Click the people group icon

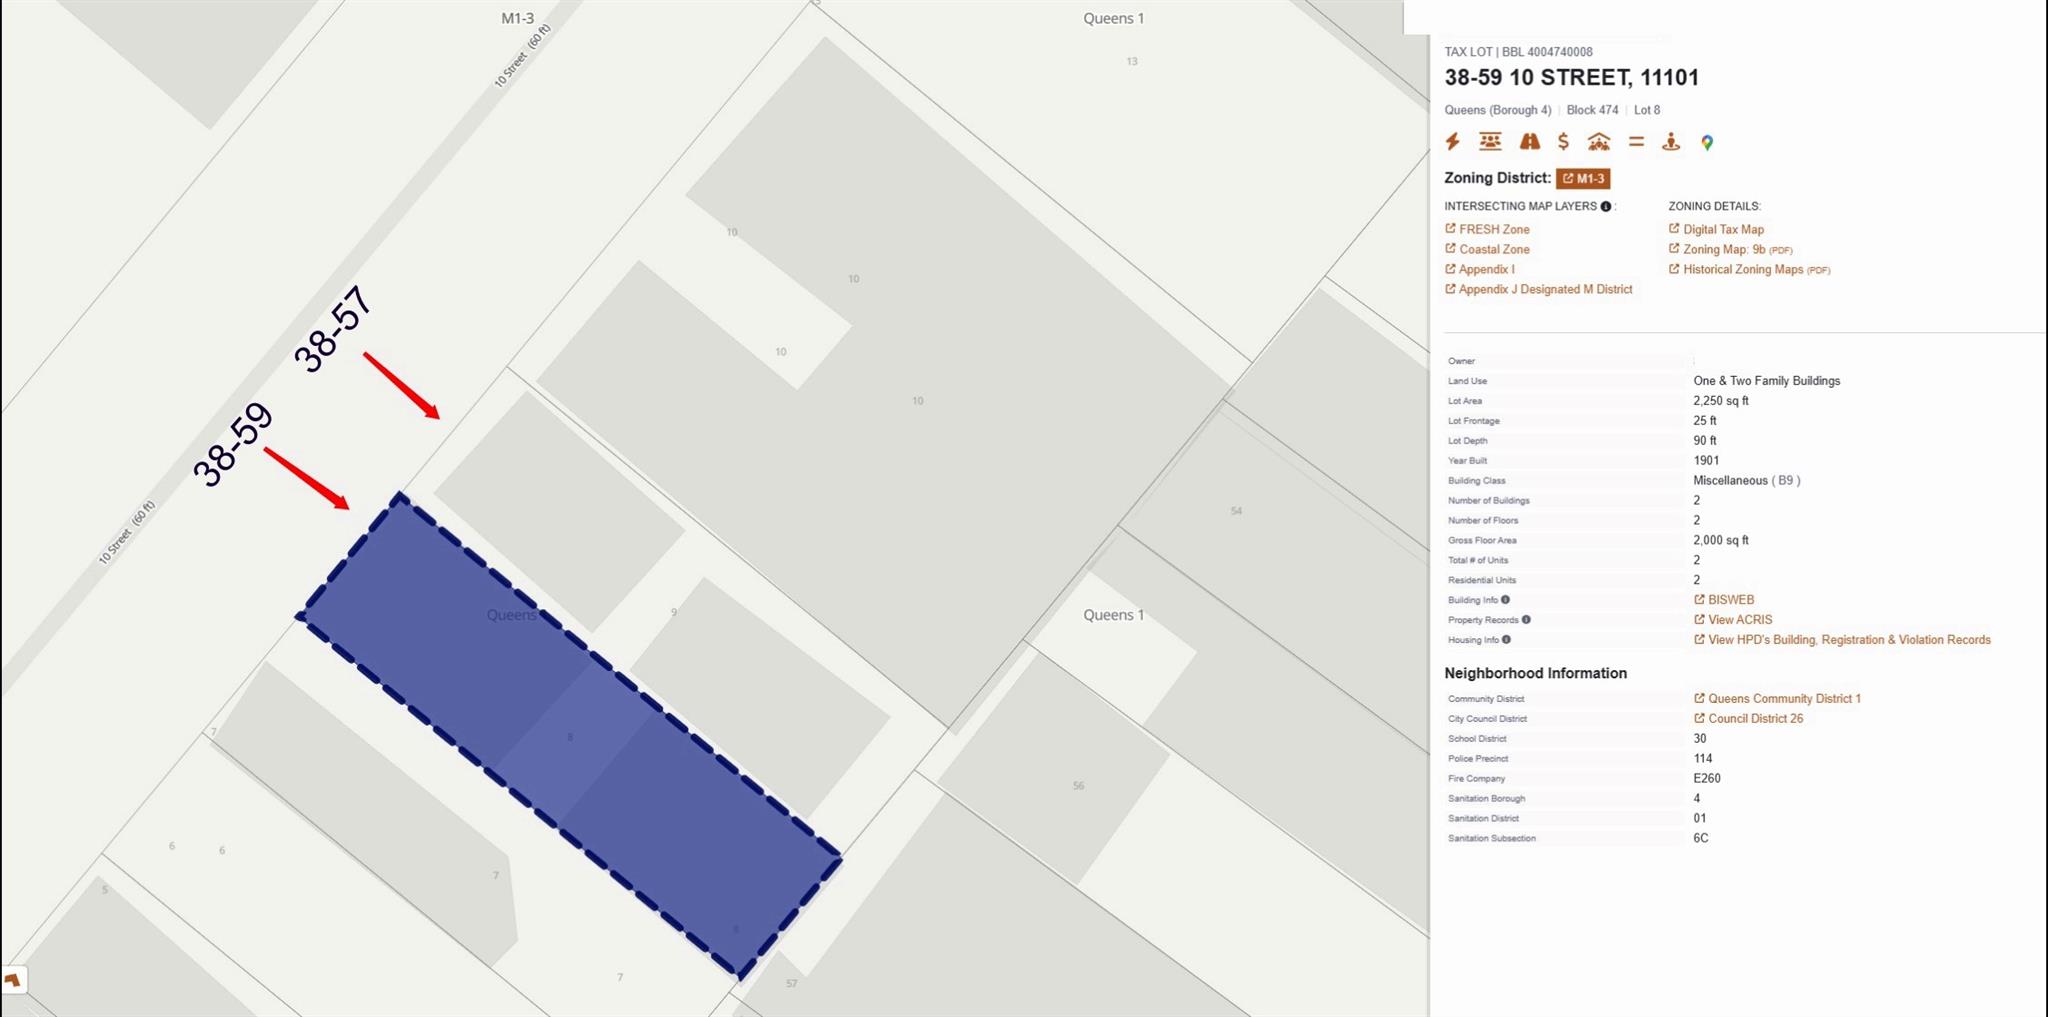pyautogui.click(x=1490, y=142)
